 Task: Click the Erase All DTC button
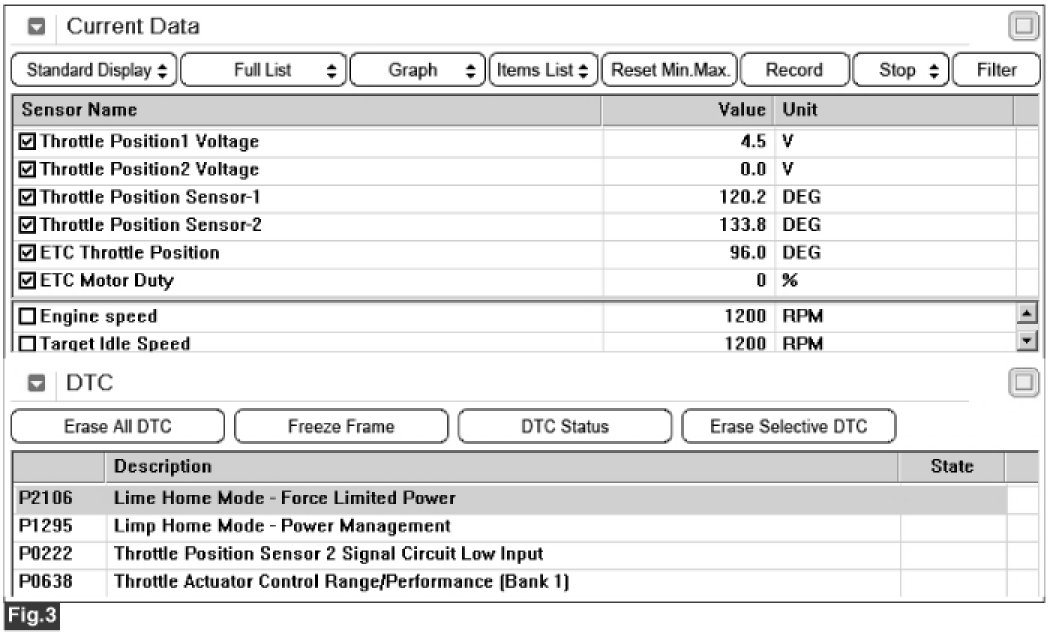tap(118, 427)
